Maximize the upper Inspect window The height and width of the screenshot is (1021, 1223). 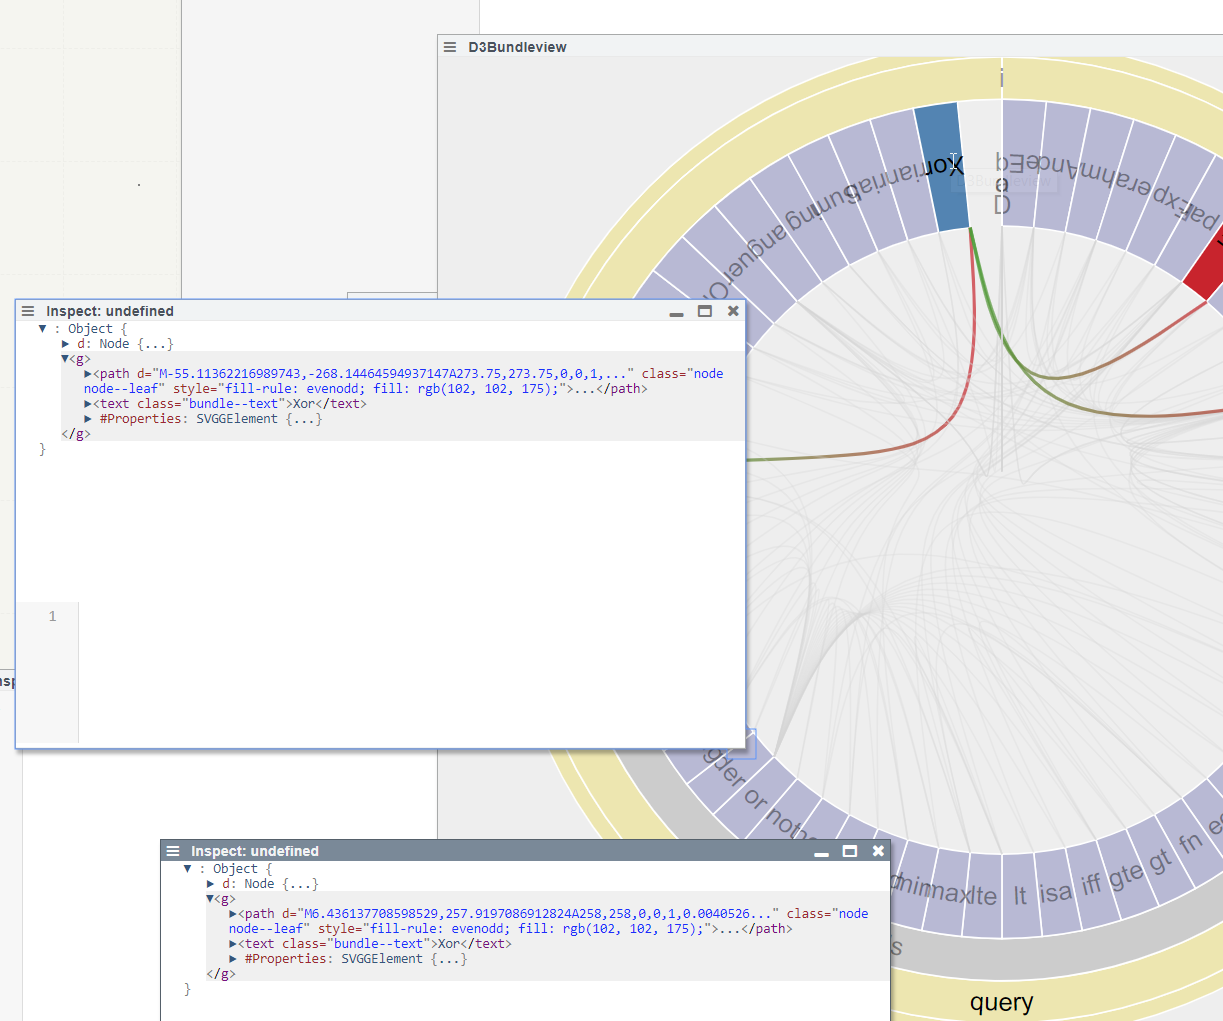coord(705,311)
